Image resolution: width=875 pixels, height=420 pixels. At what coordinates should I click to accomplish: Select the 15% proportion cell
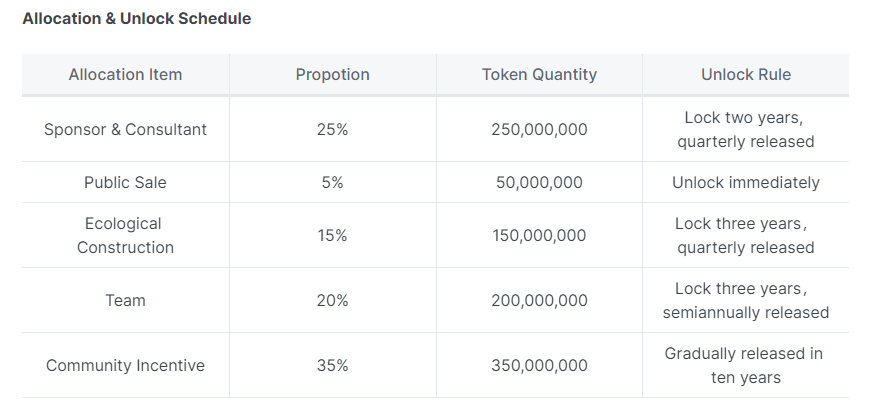coord(332,236)
